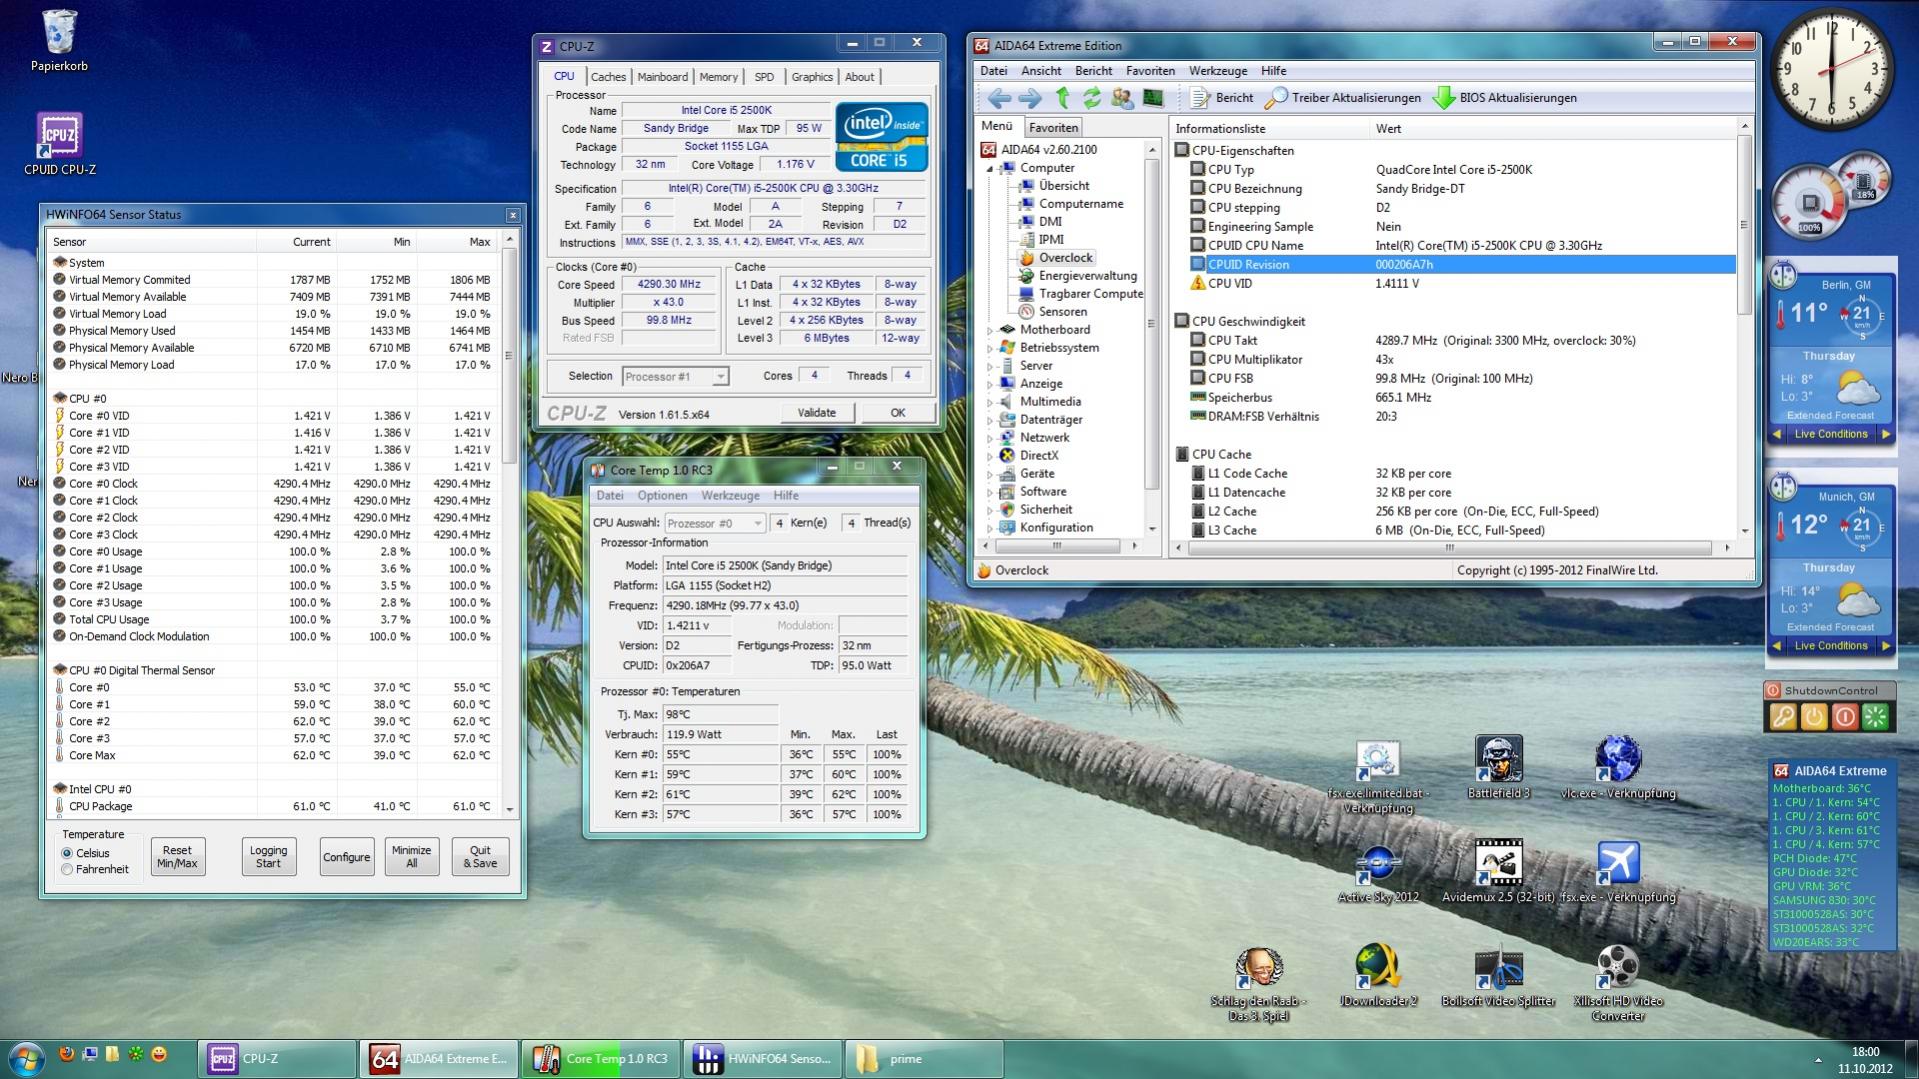Expand the Motherboard tree node
Image resolution: width=1919 pixels, height=1079 pixels.
991,330
